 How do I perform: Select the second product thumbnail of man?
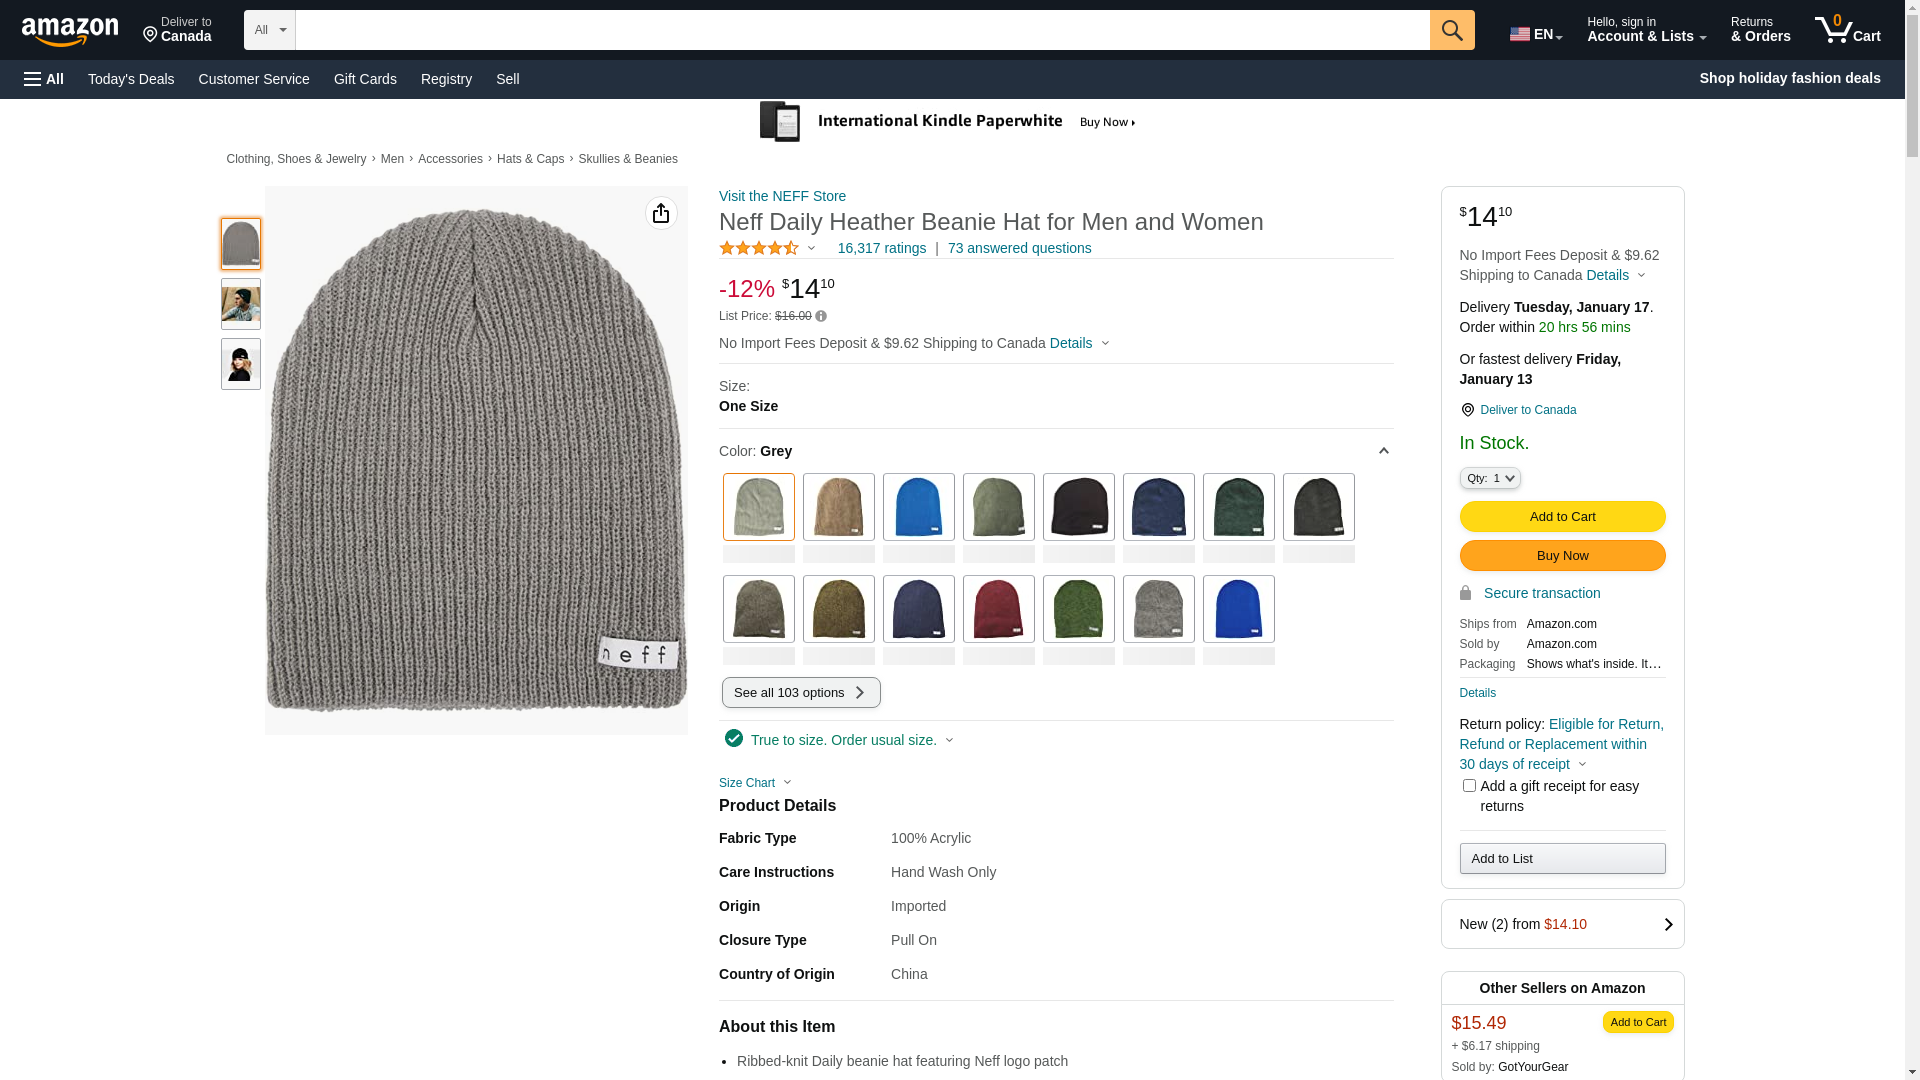[241, 304]
